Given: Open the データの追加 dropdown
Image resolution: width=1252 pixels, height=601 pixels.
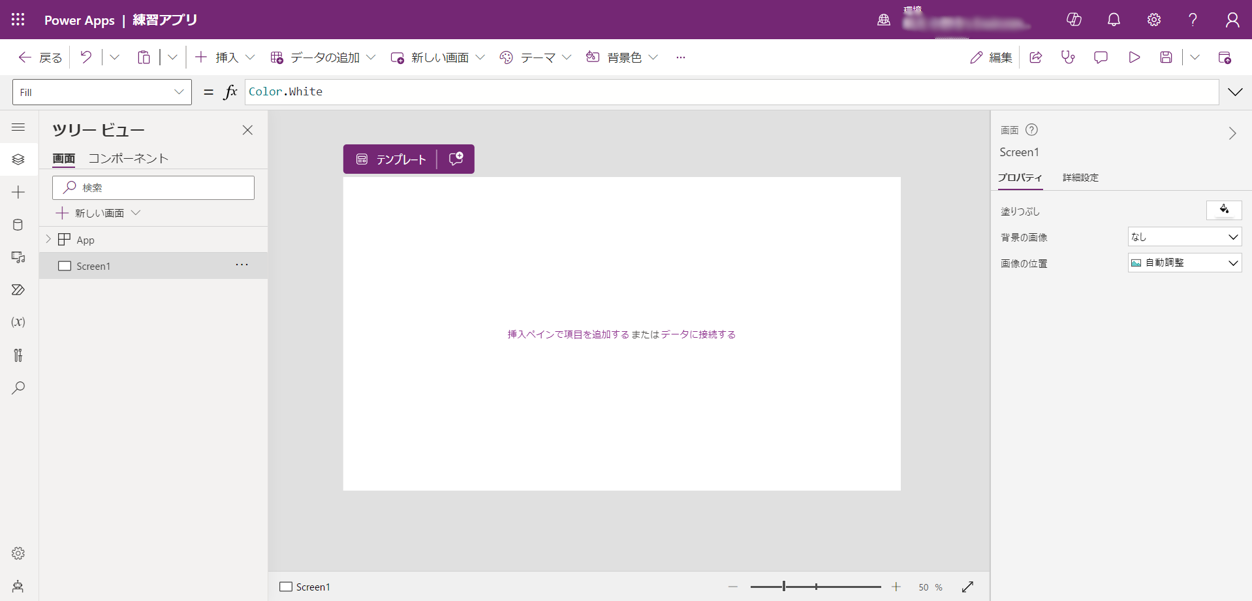Looking at the screenshot, I should click(371, 58).
